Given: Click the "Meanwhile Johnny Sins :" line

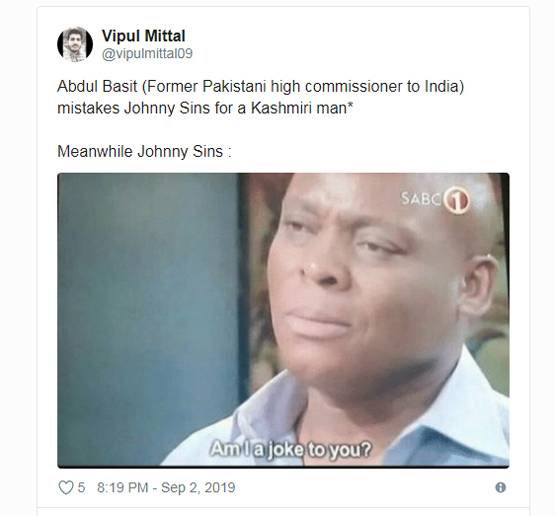Looking at the screenshot, I should coord(144,151).
